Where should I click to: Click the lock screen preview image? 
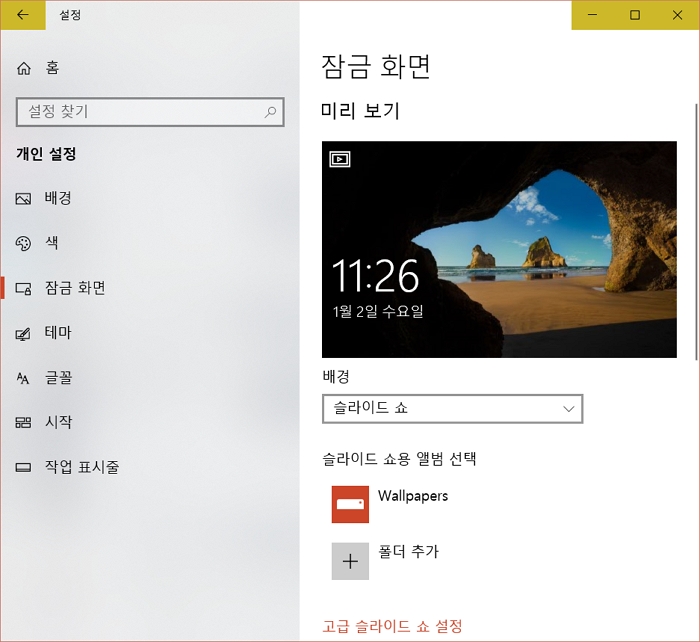[x=499, y=249]
